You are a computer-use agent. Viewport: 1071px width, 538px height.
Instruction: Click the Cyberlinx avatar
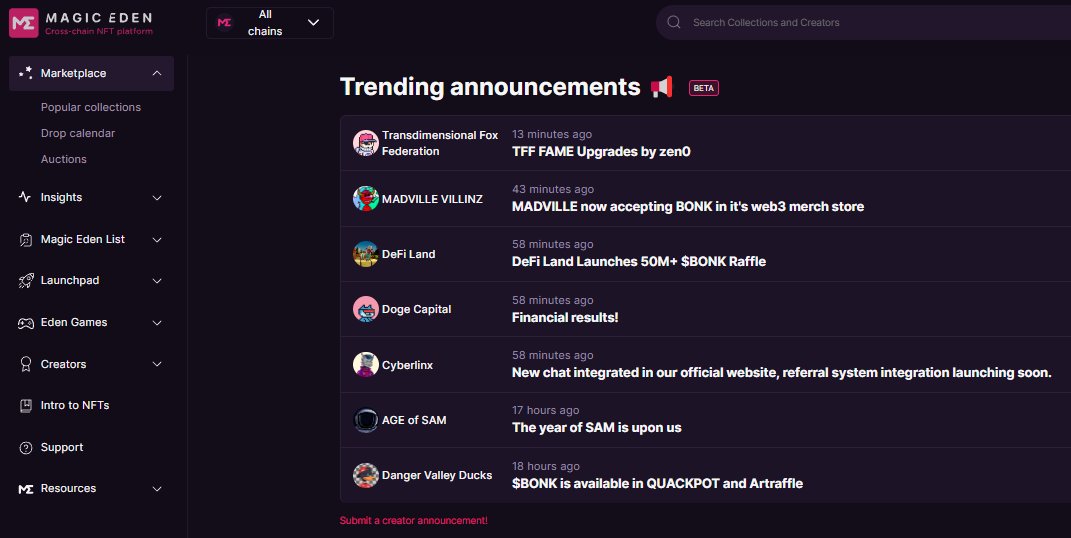pyautogui.click(x=365, y=365)
